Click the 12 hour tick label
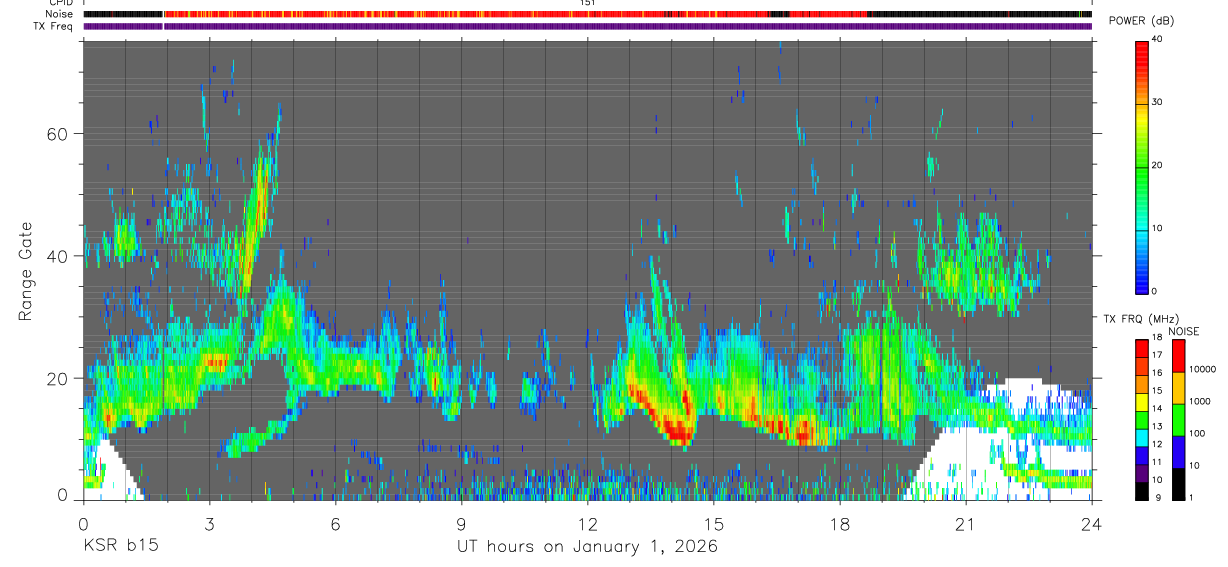 (587, 523)
